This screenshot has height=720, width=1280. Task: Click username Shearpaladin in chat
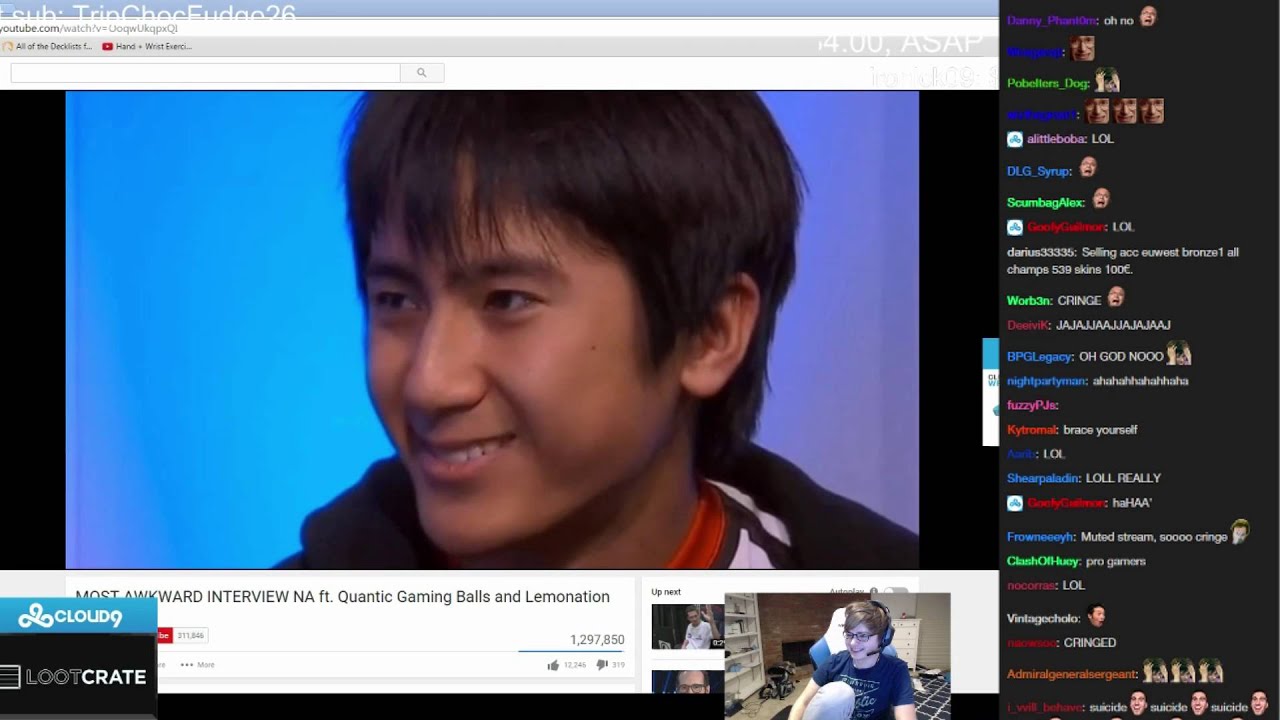tap(1043, 478)
